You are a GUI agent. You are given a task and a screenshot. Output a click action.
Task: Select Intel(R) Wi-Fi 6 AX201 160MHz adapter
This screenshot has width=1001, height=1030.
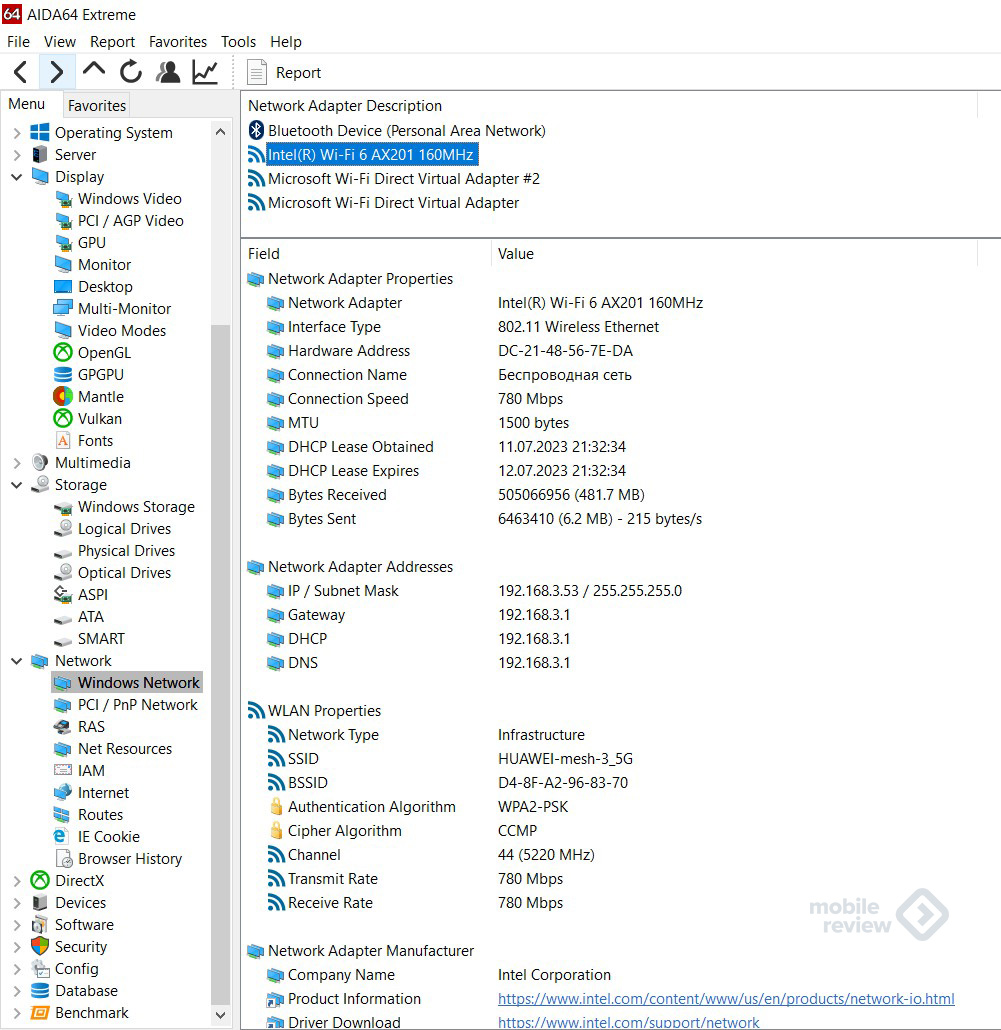(371, 155)
